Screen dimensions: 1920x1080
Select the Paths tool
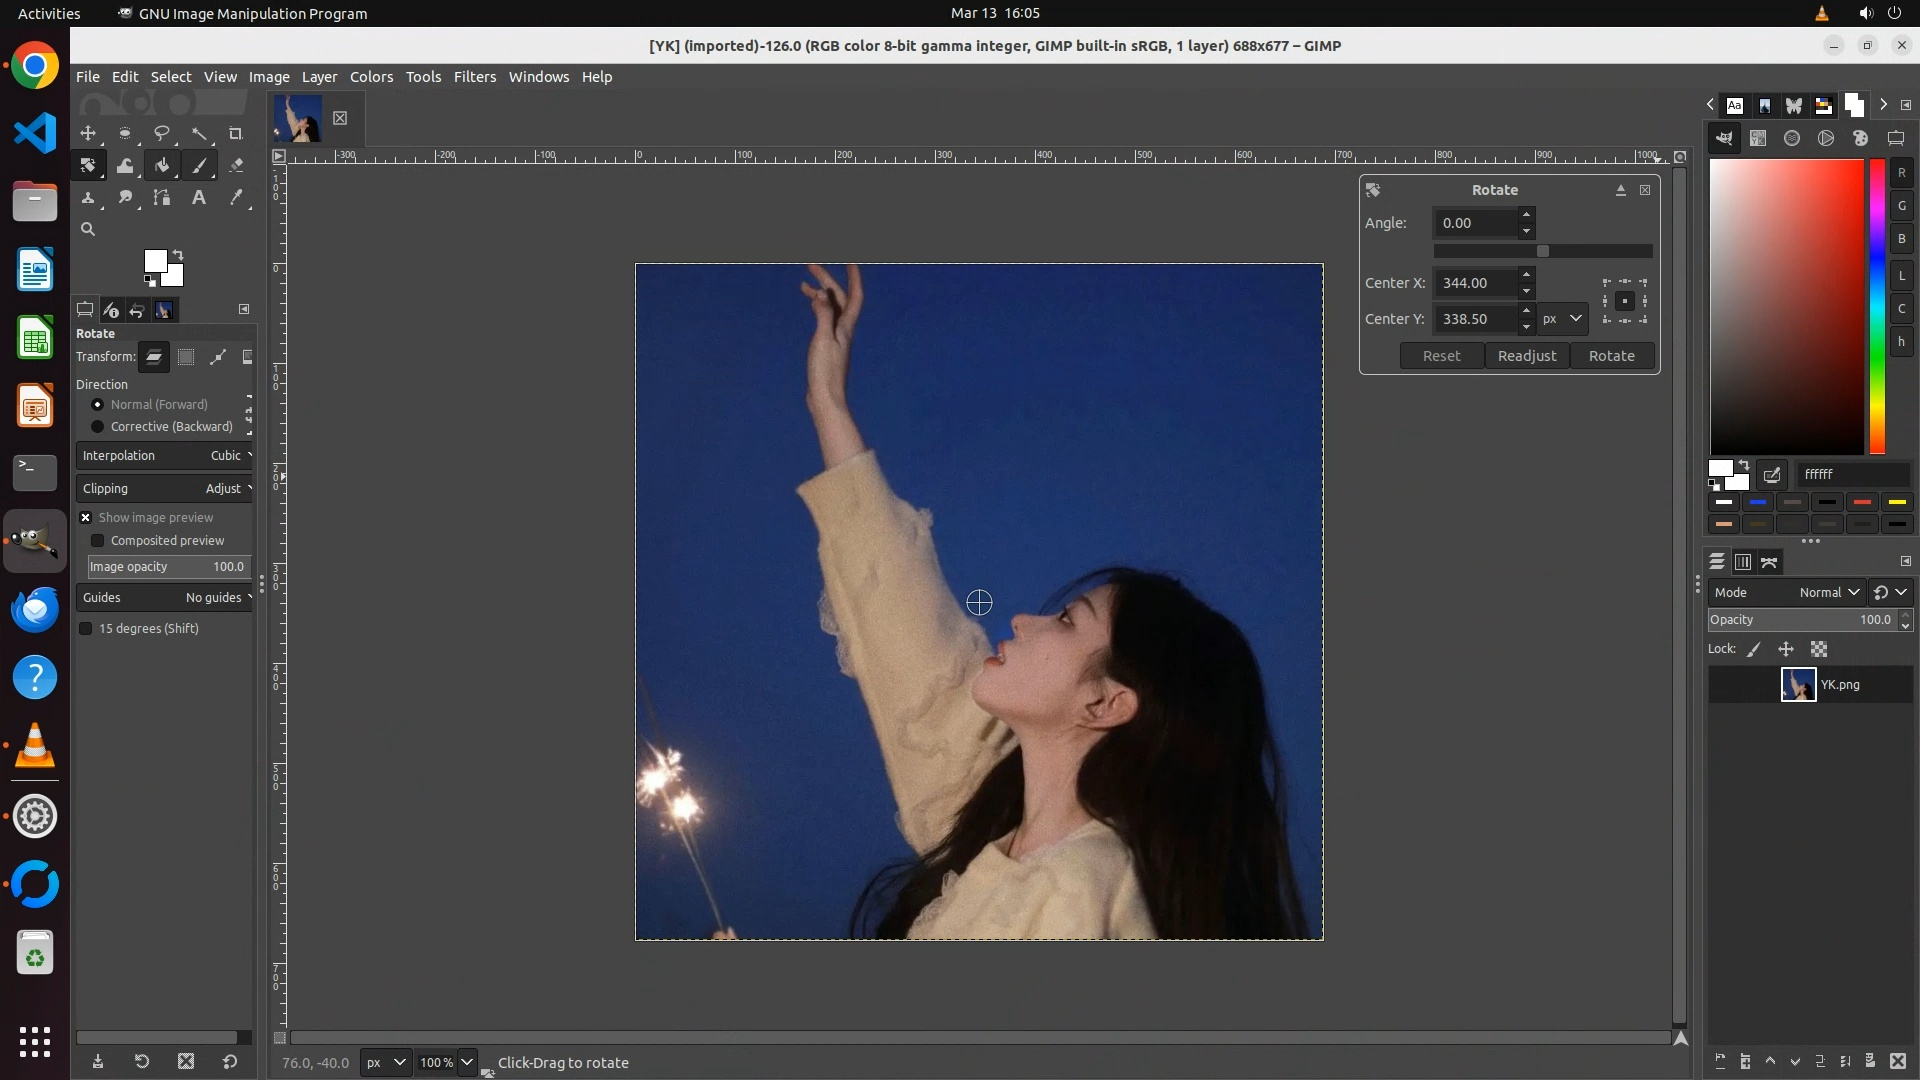[x=162, y=198]
